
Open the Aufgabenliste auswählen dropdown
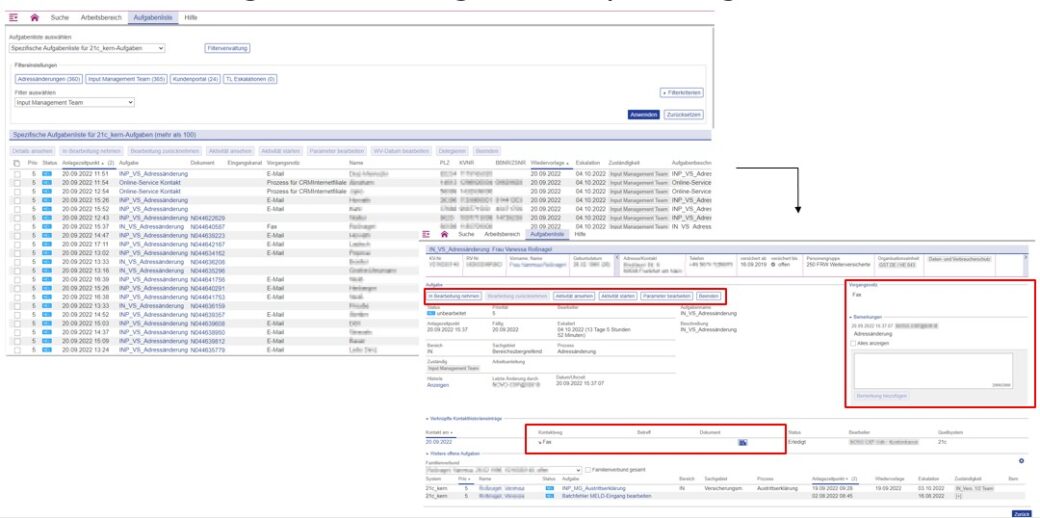(87, 48)
